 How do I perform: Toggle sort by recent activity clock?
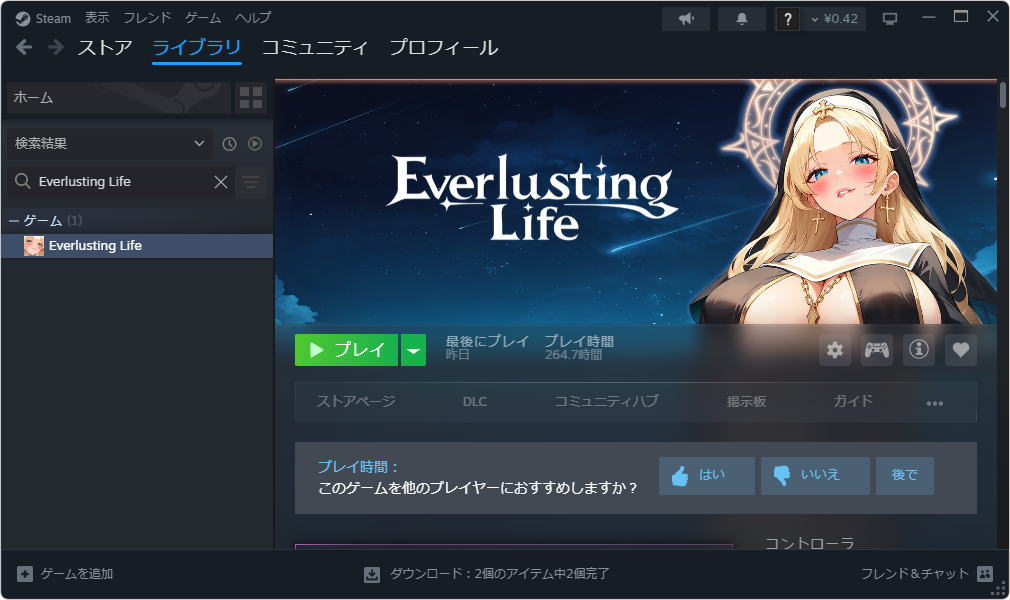coord(229,144)
